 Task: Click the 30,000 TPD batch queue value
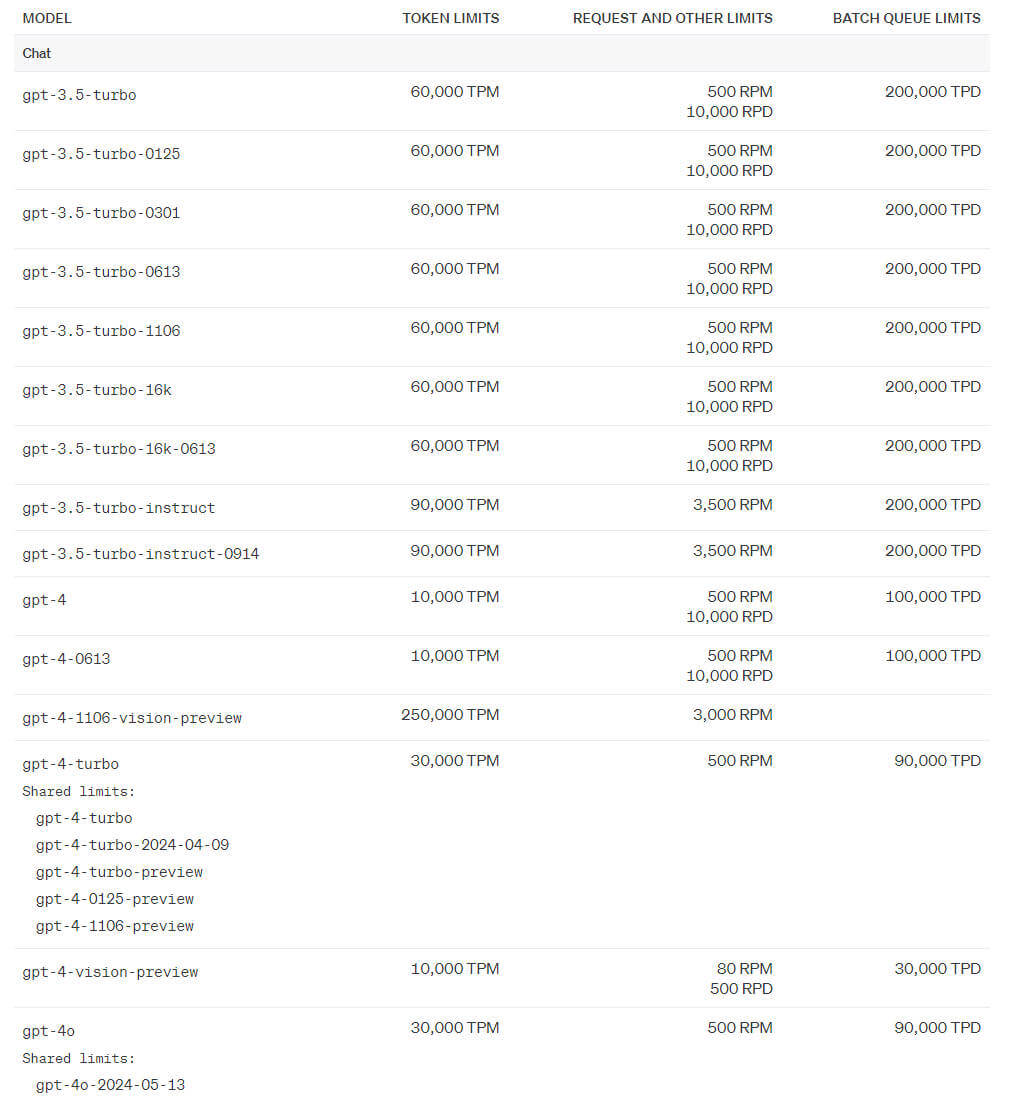click(937, 968)
